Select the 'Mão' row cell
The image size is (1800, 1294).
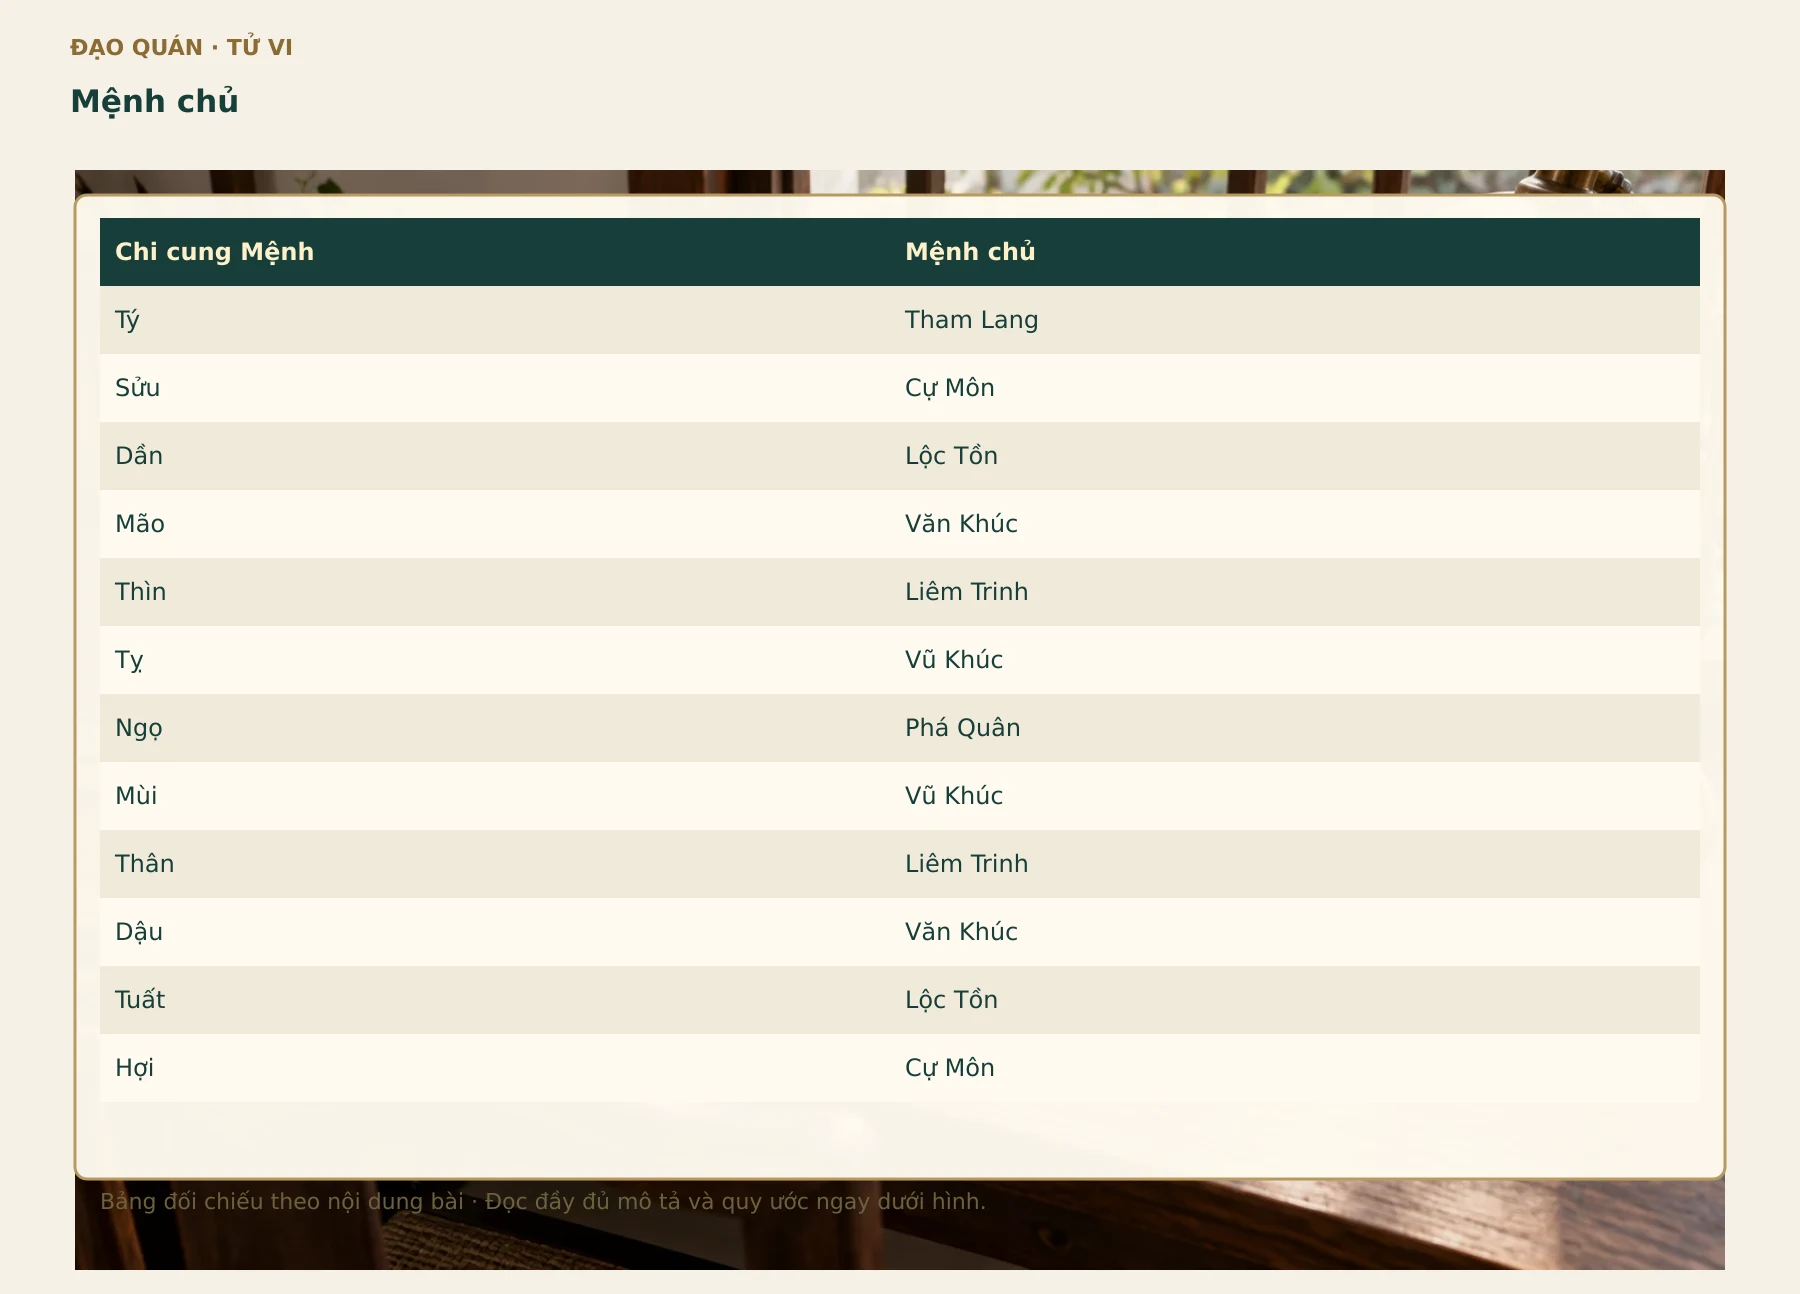495,524
